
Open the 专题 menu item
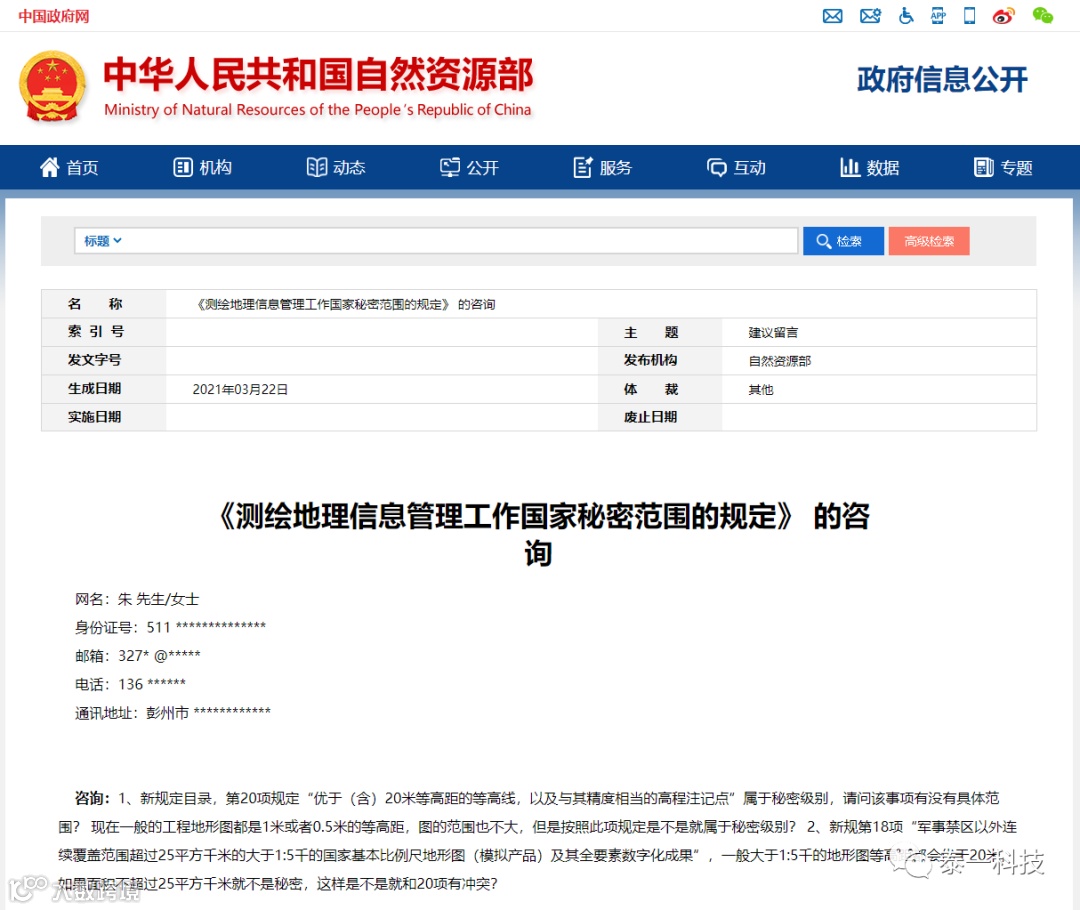pyautogui.click(x=1017, y=167)
